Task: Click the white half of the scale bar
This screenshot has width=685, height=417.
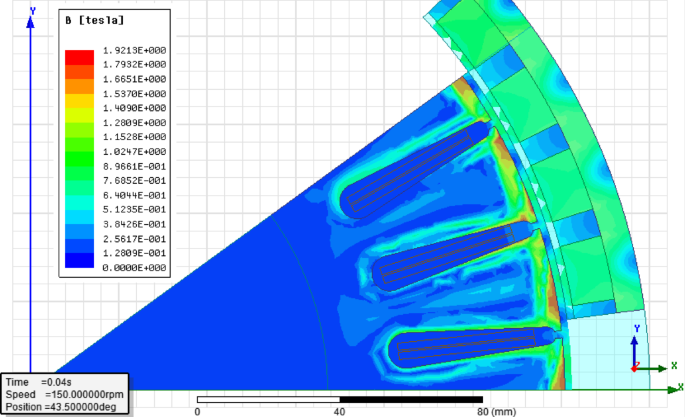Action: [x=269, y=400]
